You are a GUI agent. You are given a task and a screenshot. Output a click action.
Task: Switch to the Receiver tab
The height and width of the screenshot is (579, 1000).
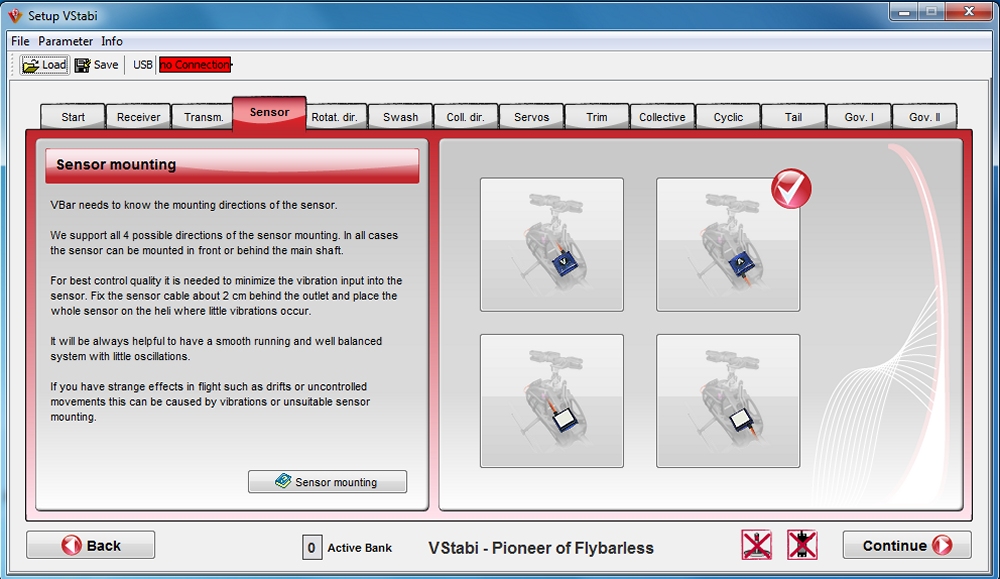pos(138,117)
